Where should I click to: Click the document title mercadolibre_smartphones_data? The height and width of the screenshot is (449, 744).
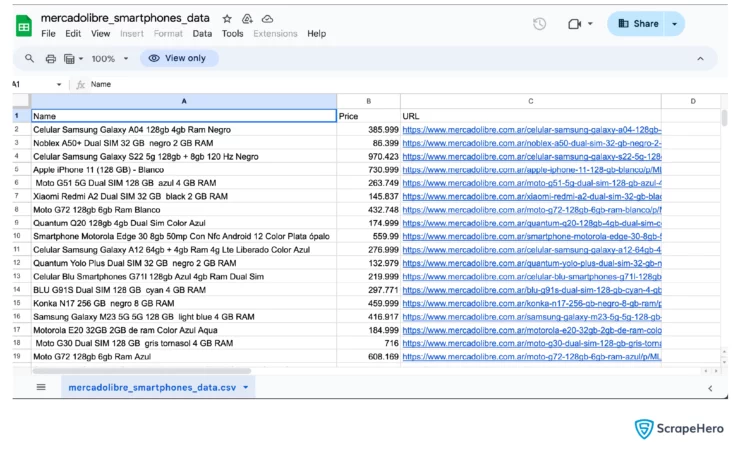[x=125, y=18]
